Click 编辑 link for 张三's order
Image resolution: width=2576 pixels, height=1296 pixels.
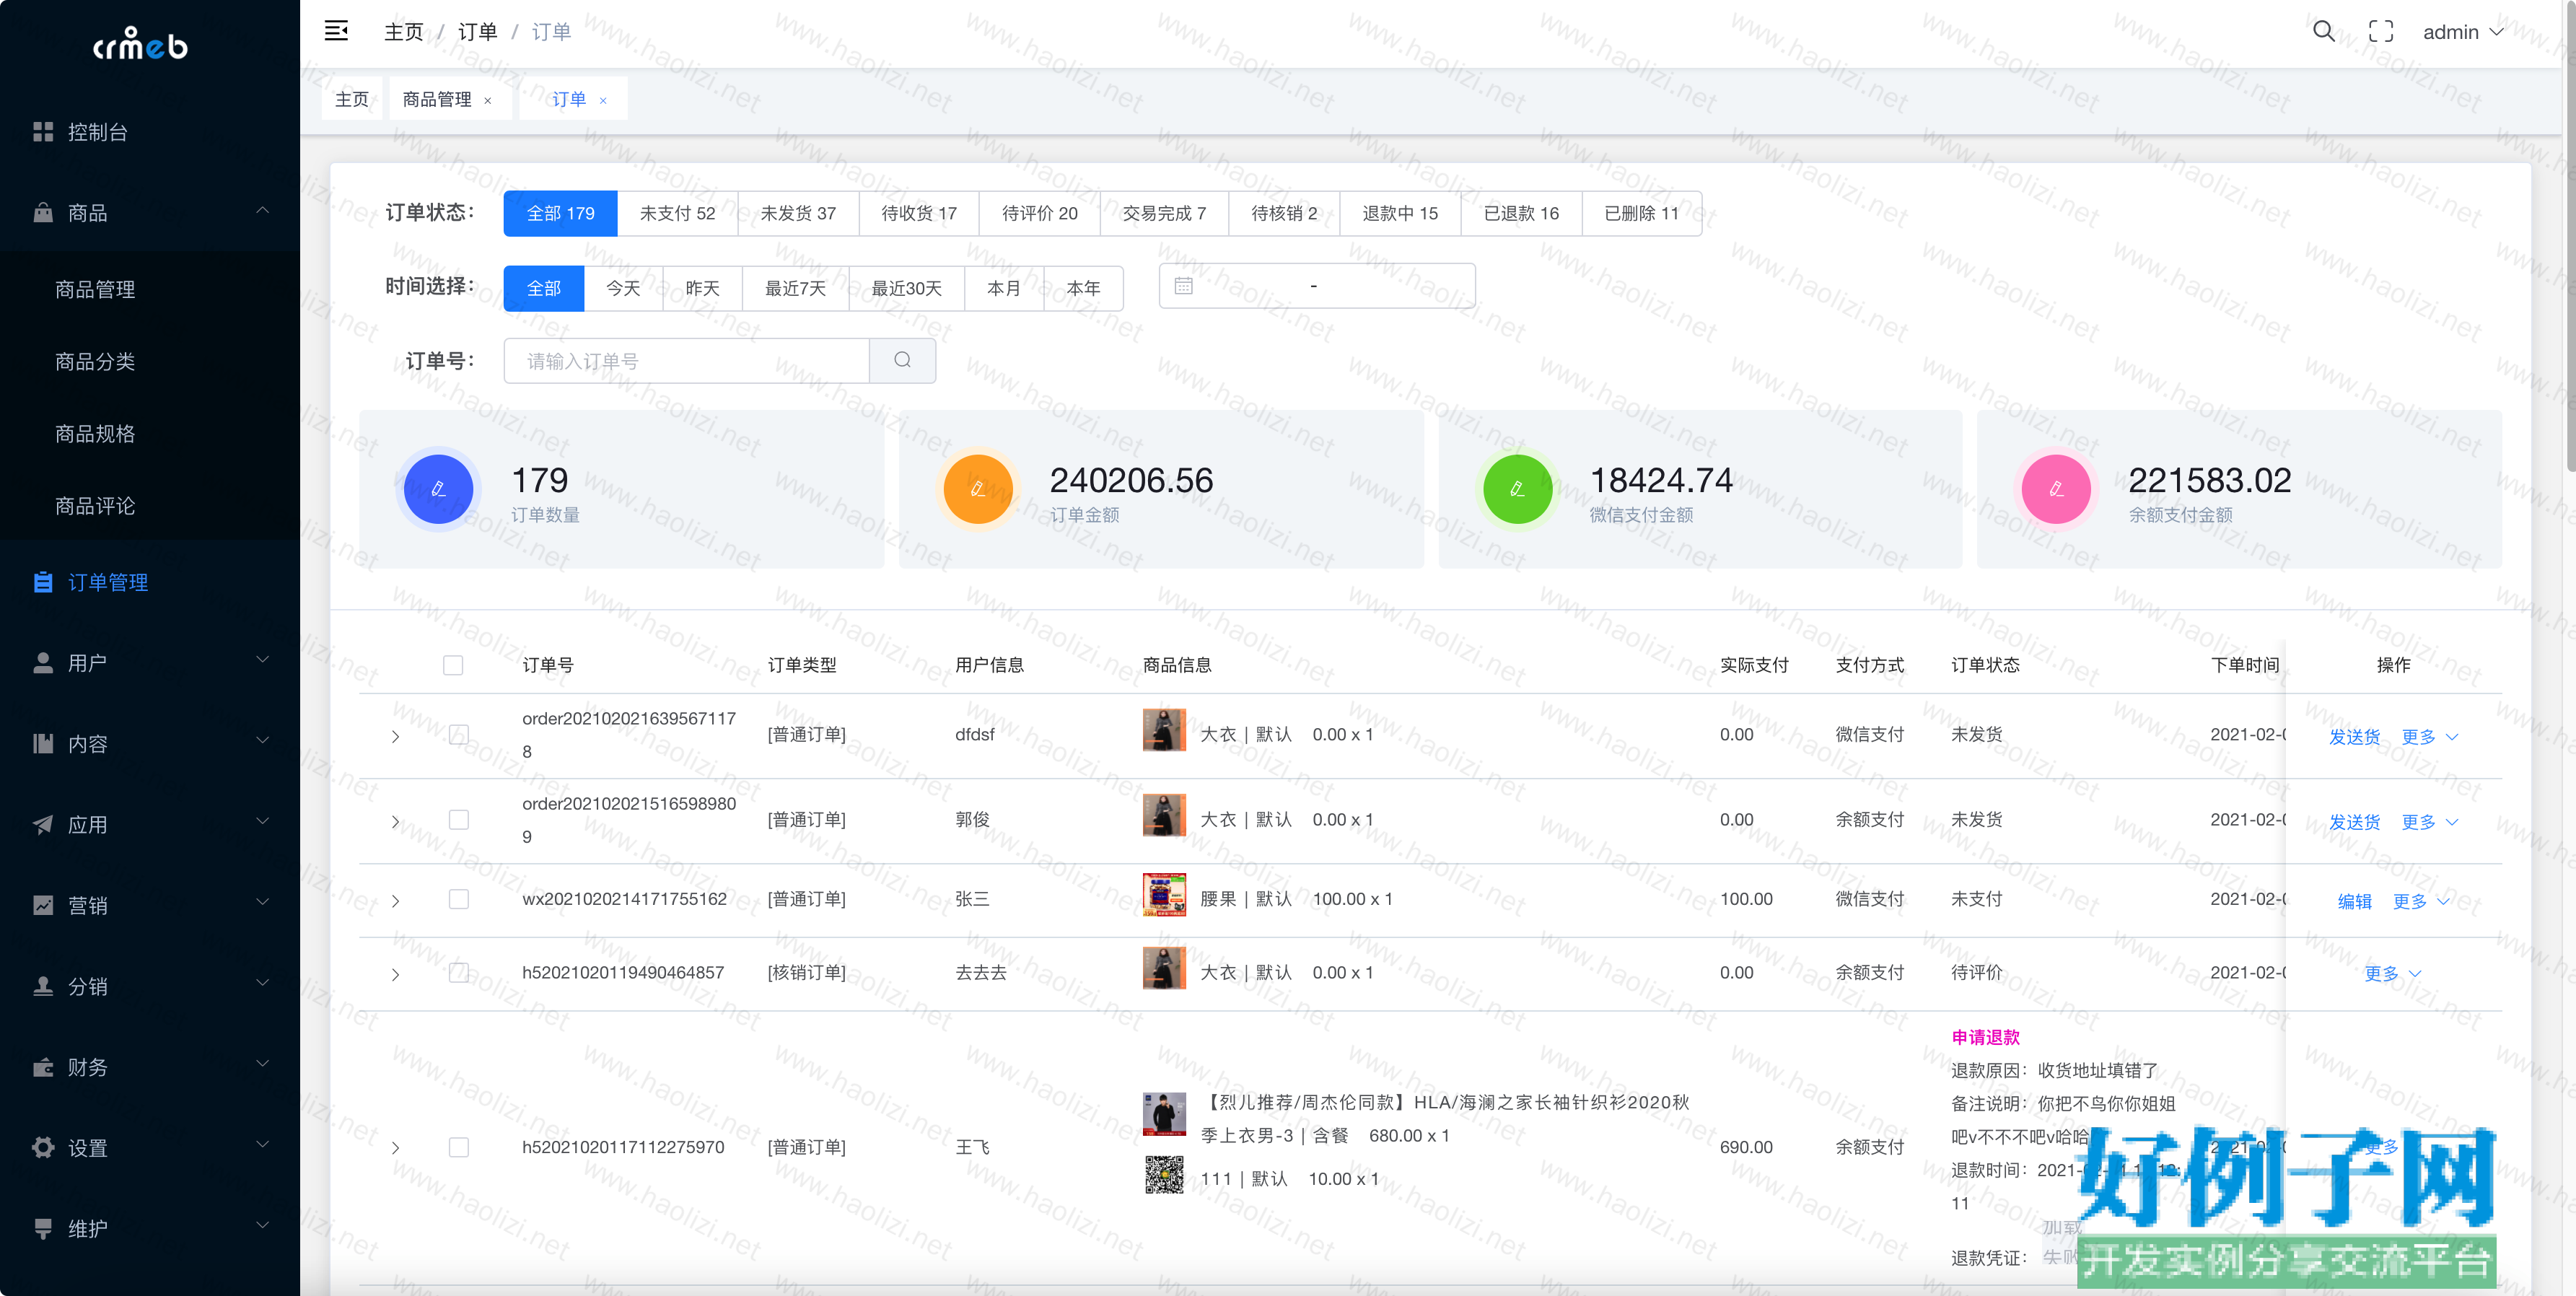(2354, 901)
